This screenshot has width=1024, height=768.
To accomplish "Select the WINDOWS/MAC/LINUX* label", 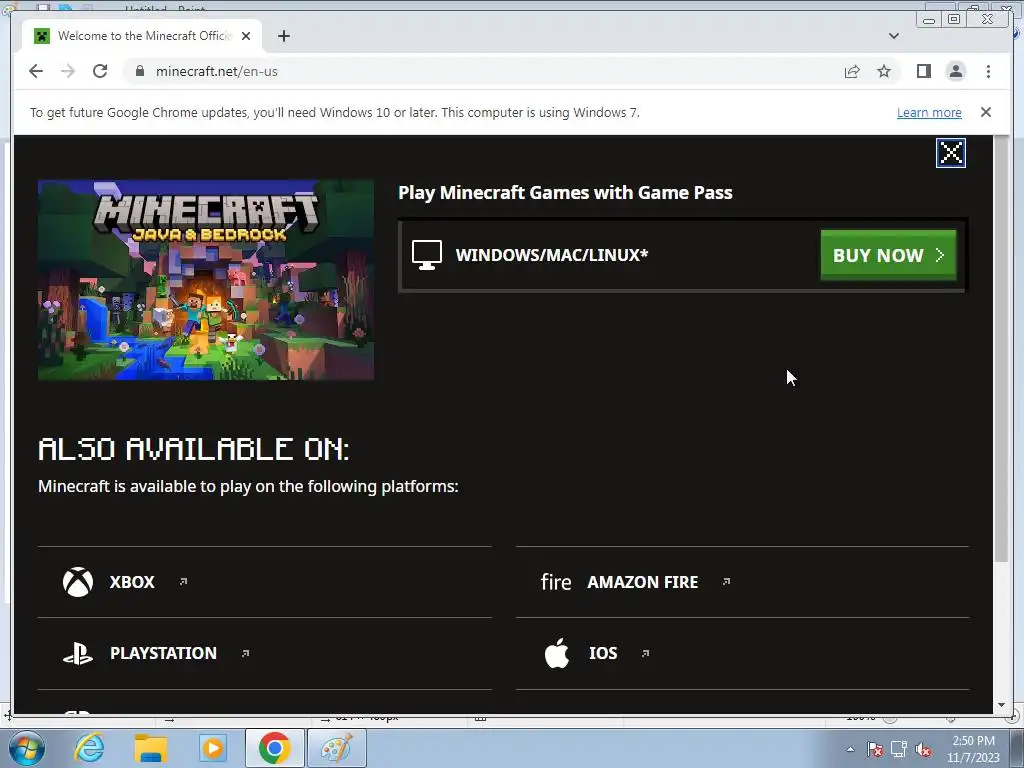I will [551, 255].
